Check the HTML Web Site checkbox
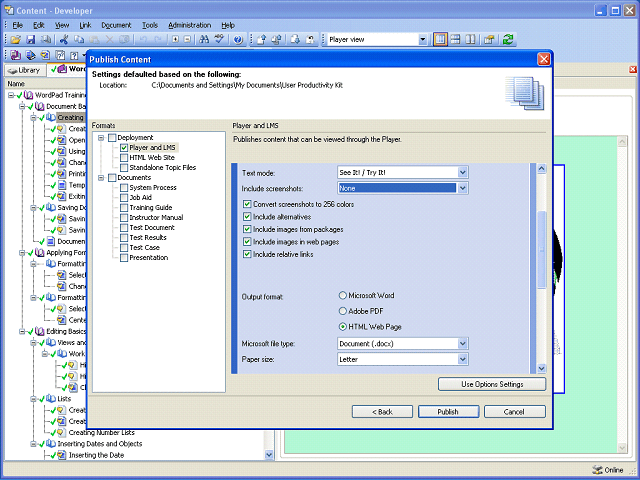This screenshot has height=480, width=640. 124,158
